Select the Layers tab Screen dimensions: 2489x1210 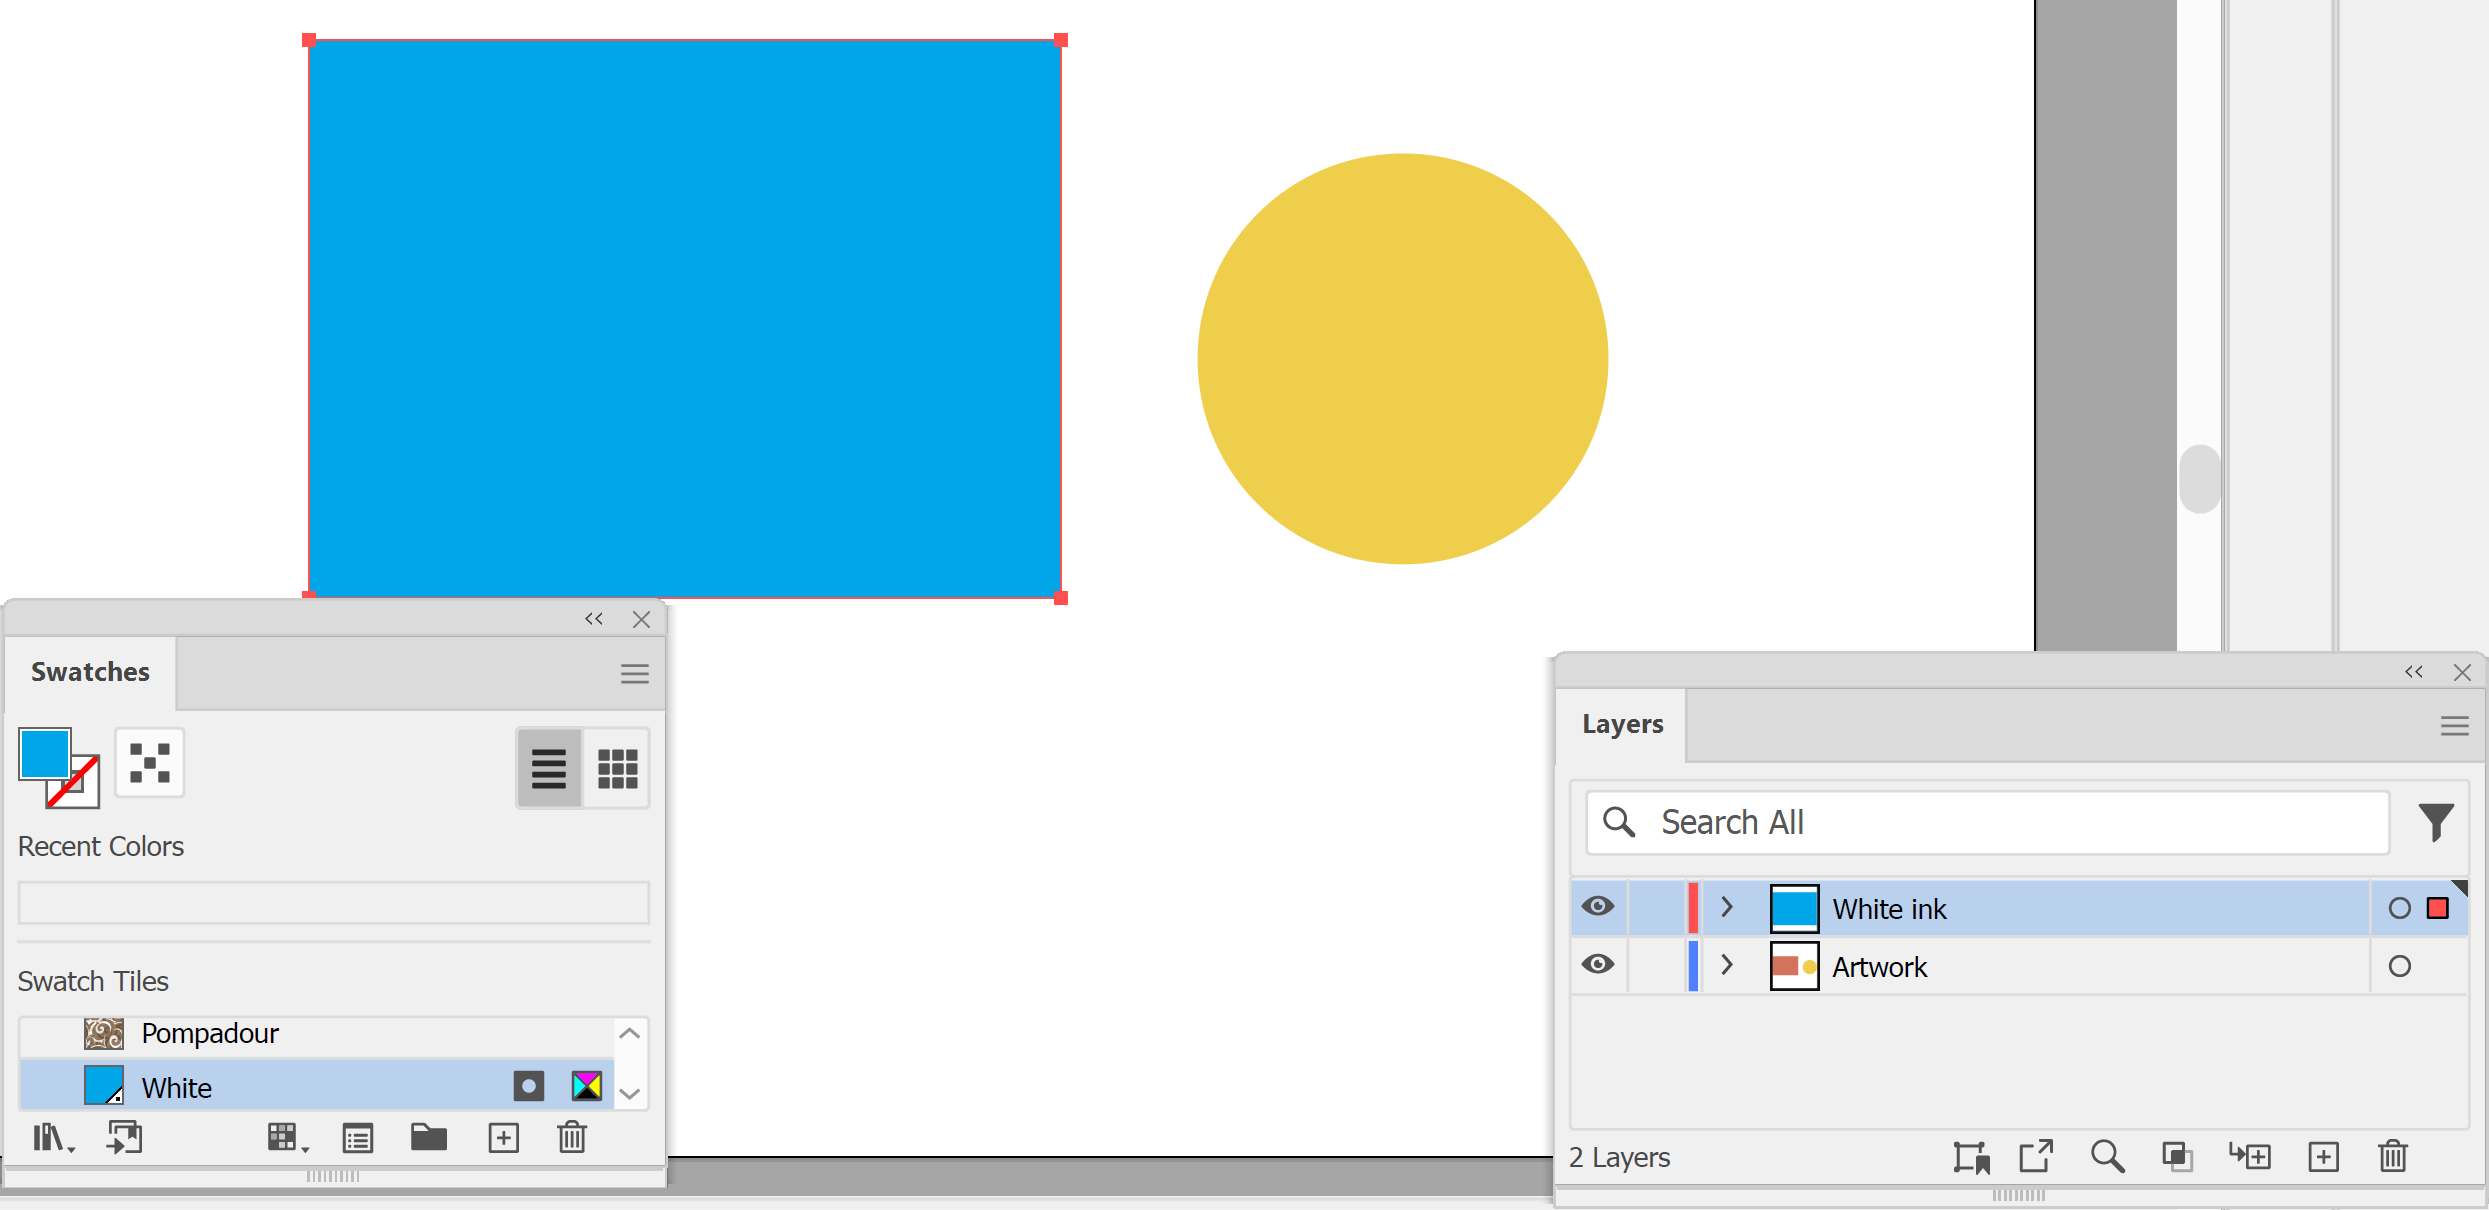1622,724
